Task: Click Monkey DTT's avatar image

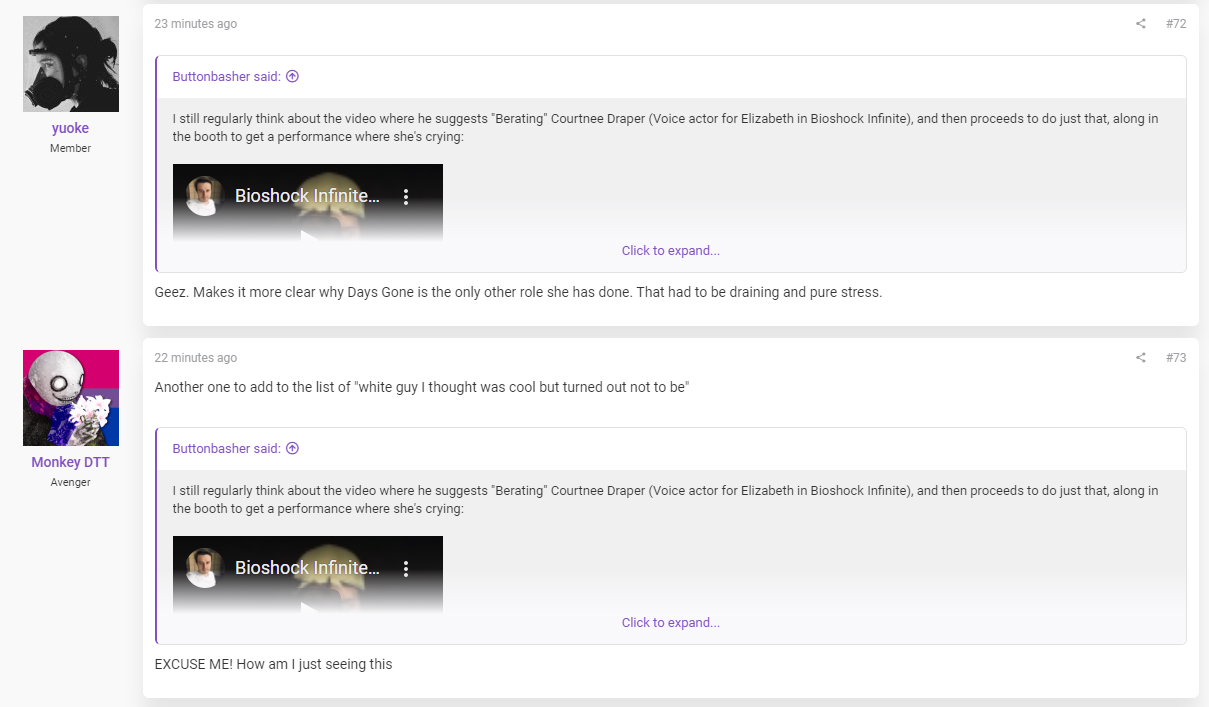Action: pos(71,398)
